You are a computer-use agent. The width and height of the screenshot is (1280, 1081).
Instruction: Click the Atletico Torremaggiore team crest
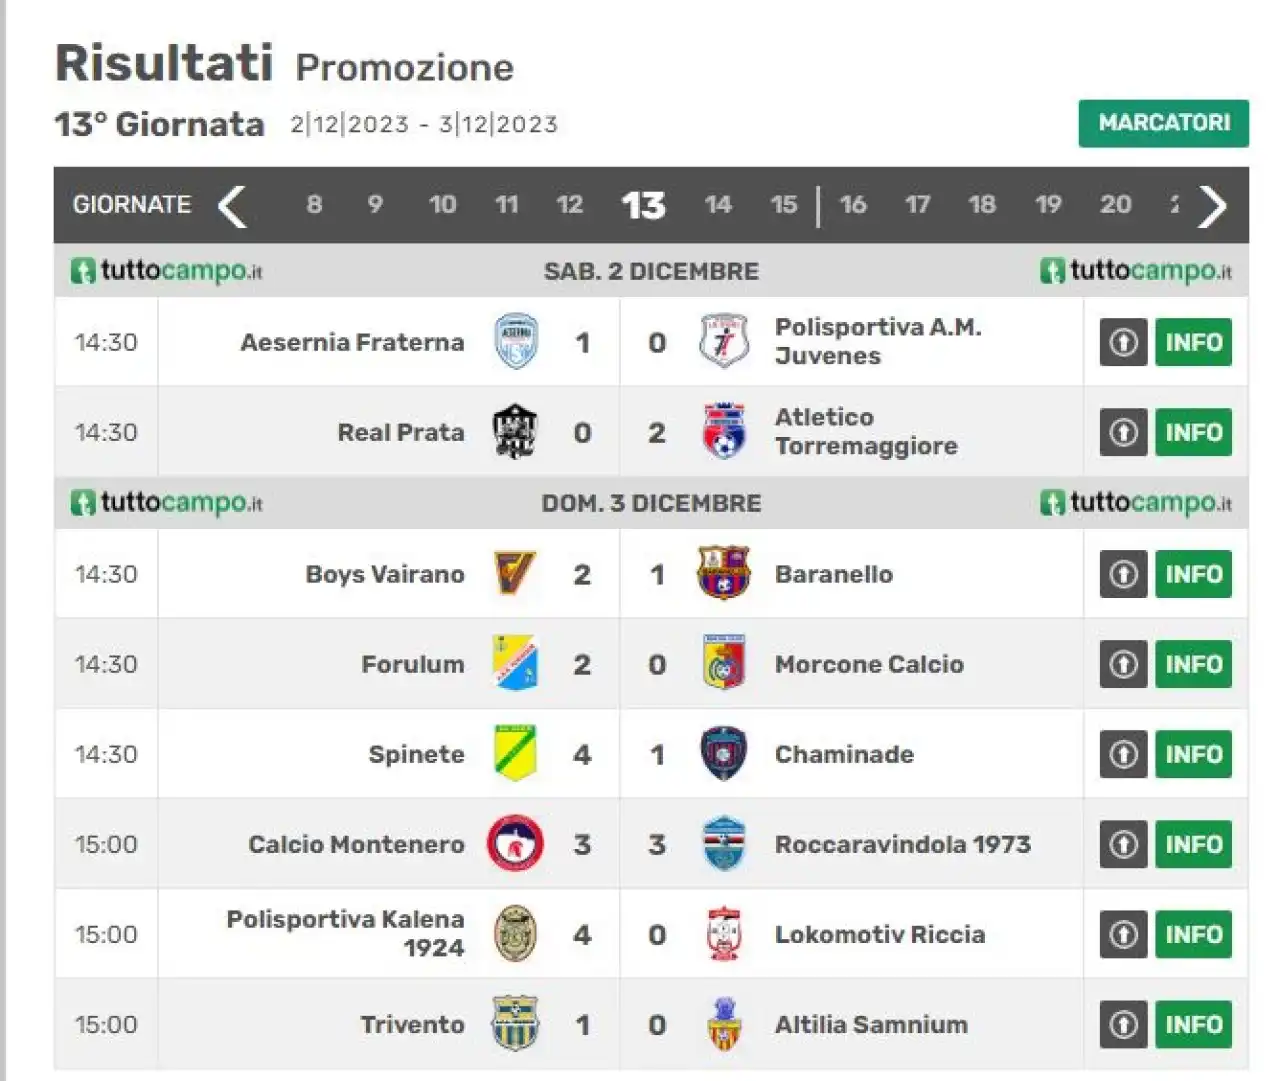724,432
